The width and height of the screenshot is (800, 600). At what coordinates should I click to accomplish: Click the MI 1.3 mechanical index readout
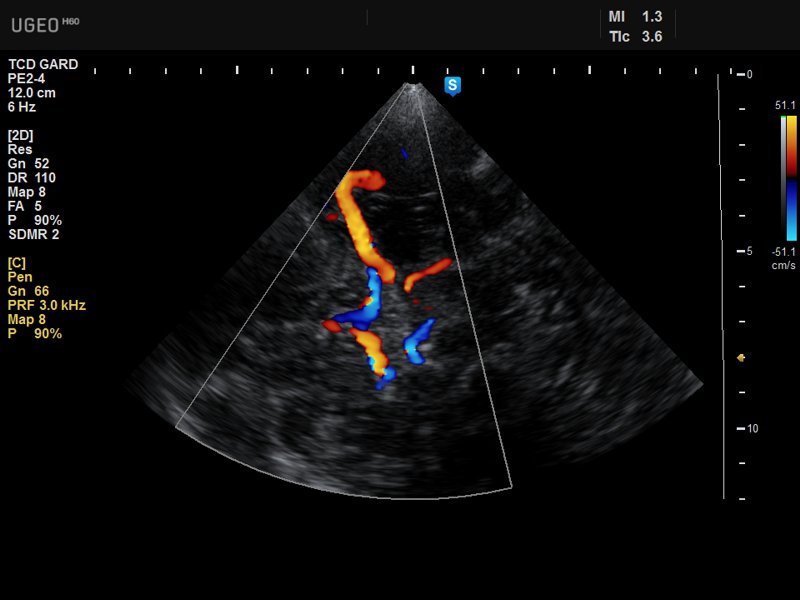point(636,17)
